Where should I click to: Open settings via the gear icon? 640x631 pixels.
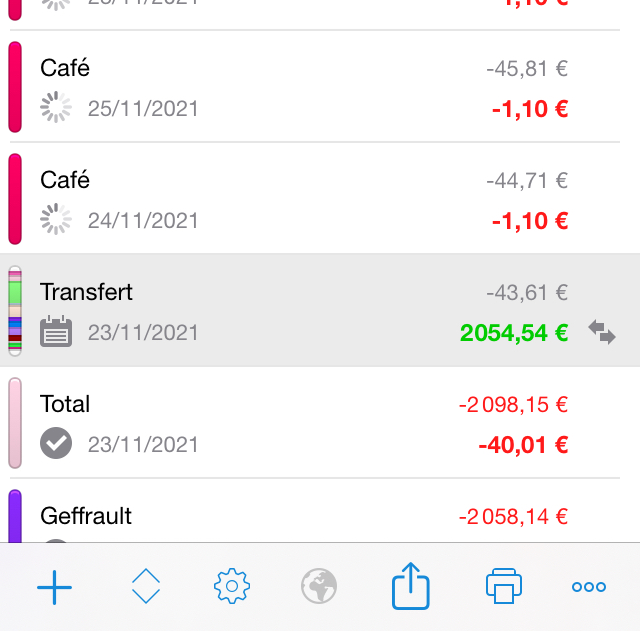[231, 587]
